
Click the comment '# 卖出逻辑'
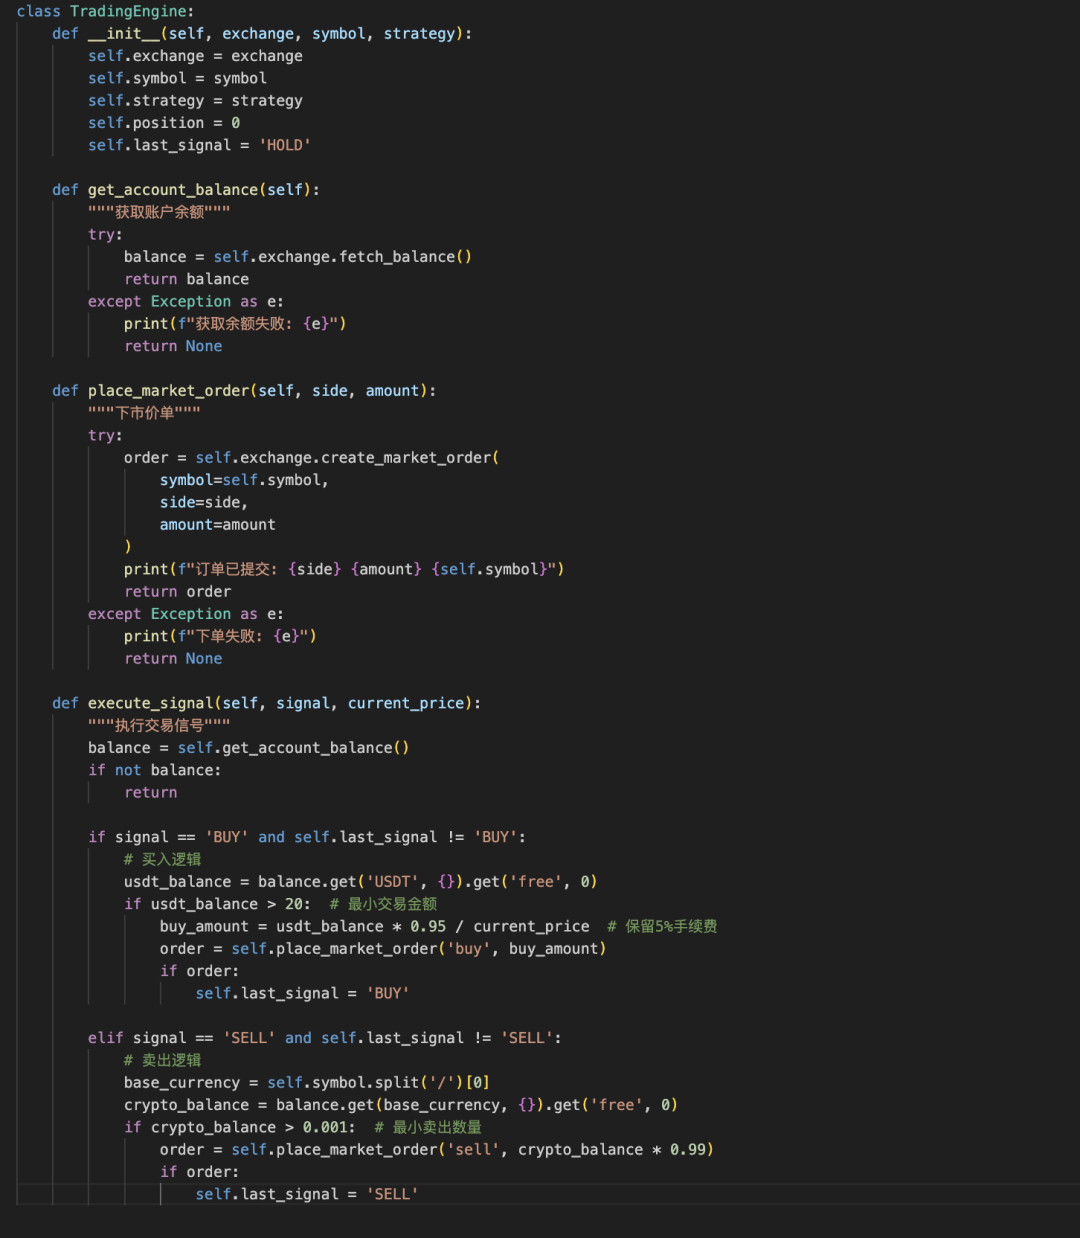[163, 1060]
